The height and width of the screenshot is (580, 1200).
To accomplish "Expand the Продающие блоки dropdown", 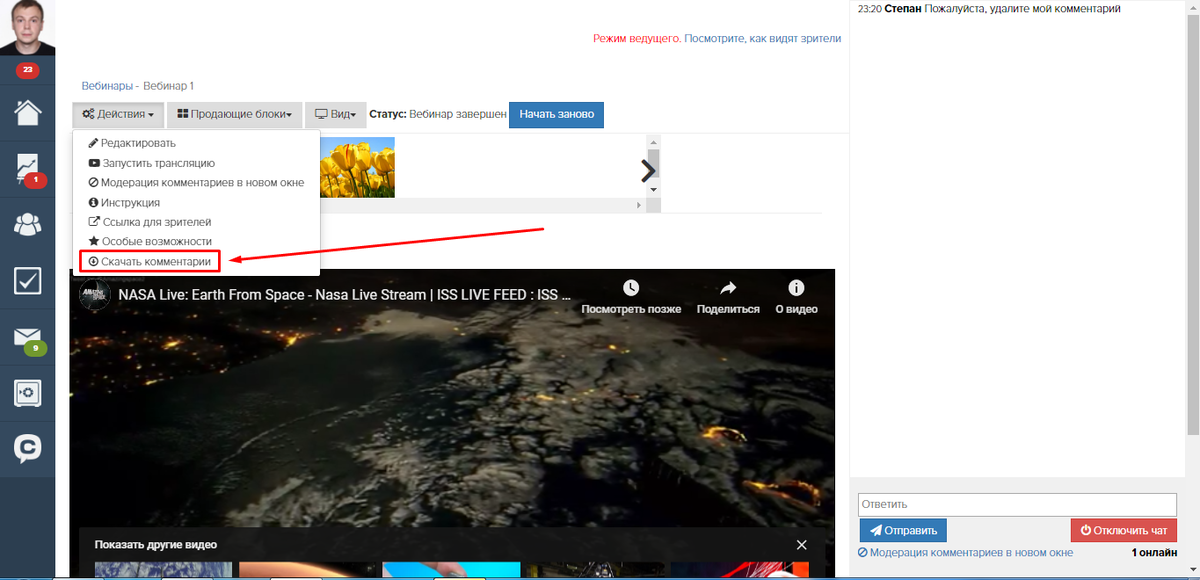I will (x=234, y=115).
